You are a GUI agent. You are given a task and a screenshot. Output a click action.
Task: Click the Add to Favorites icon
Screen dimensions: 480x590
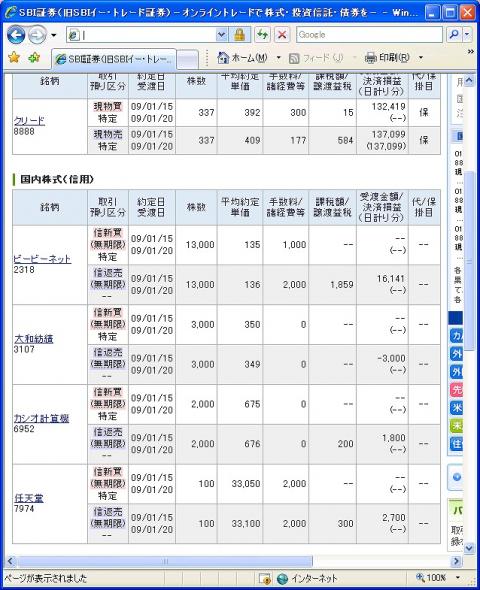[34, 58]
